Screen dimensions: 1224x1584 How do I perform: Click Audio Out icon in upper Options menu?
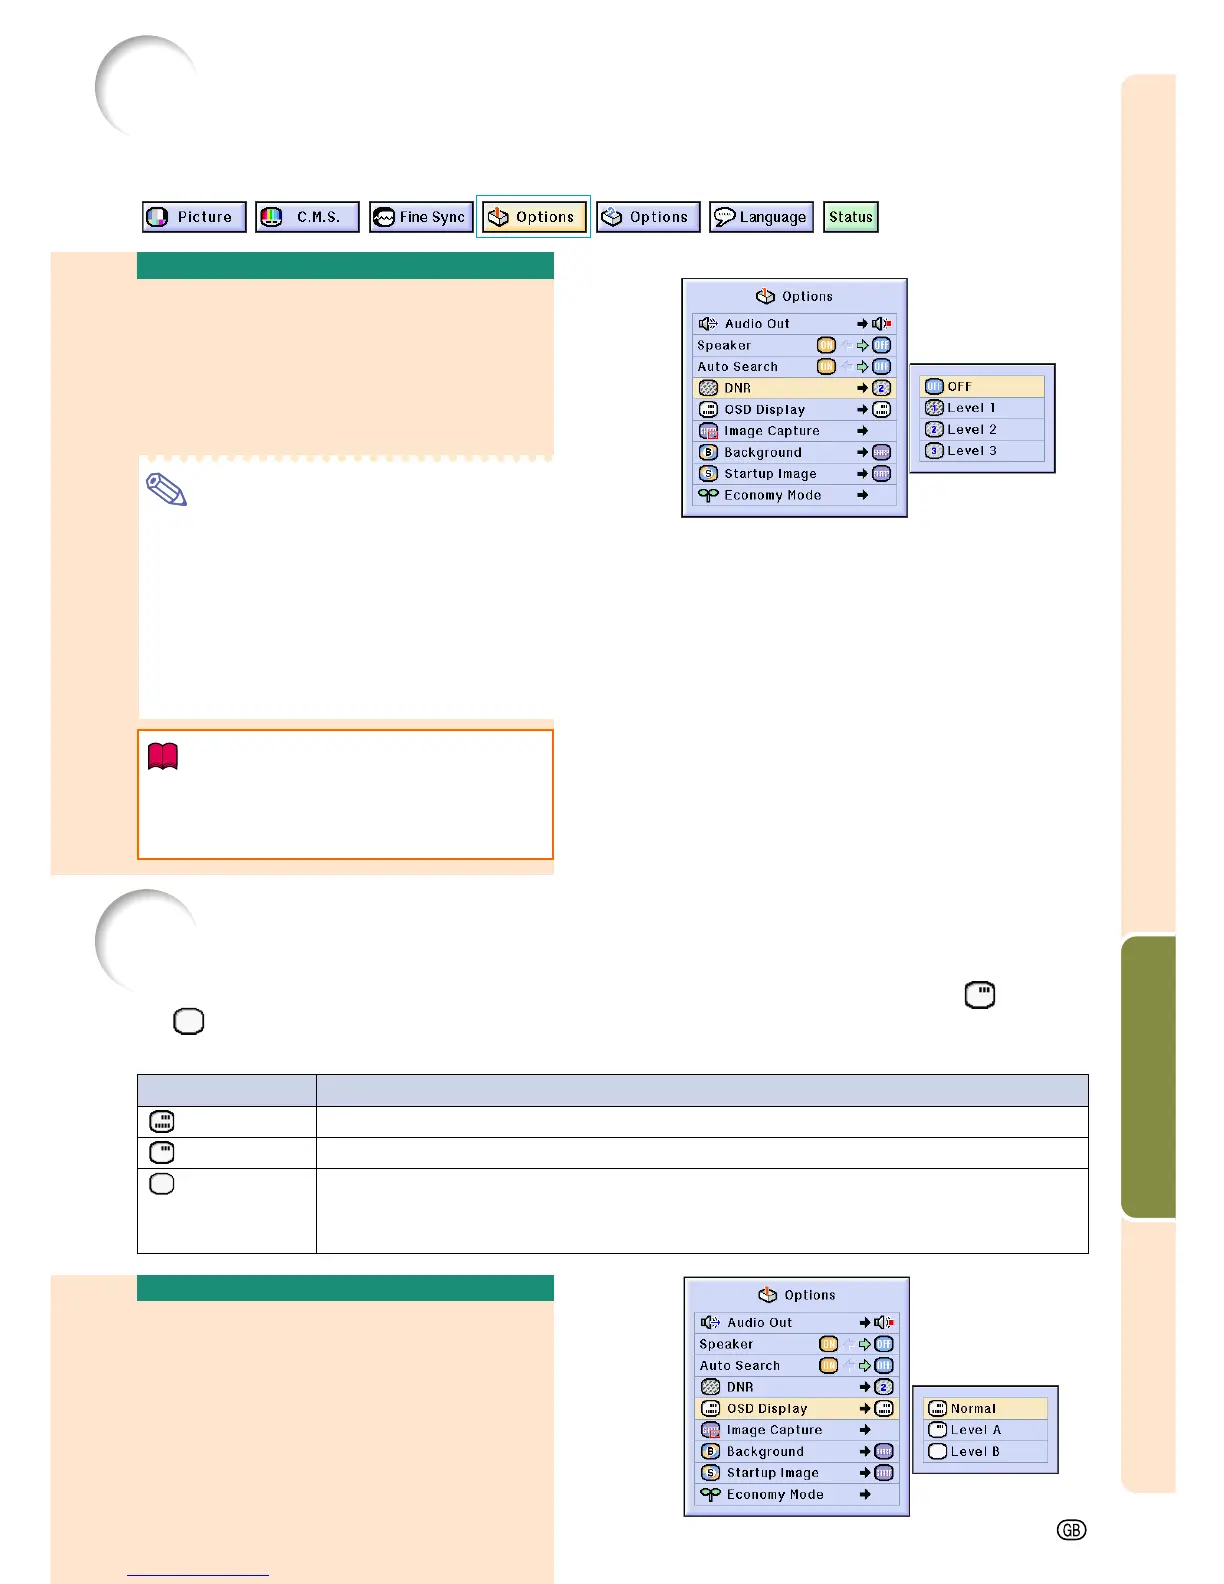[708, 324]
